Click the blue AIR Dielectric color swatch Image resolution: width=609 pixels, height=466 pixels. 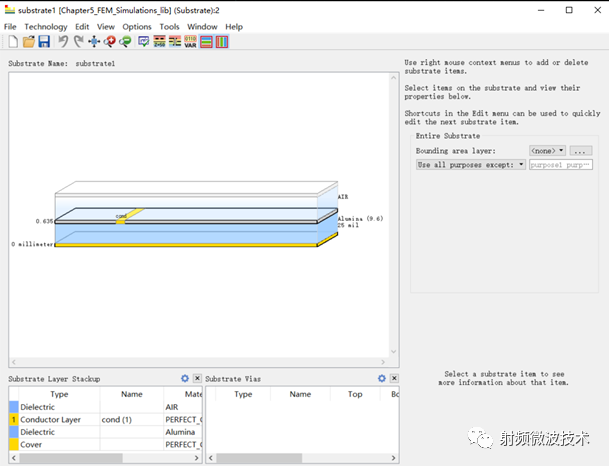(x=13, y=407)
